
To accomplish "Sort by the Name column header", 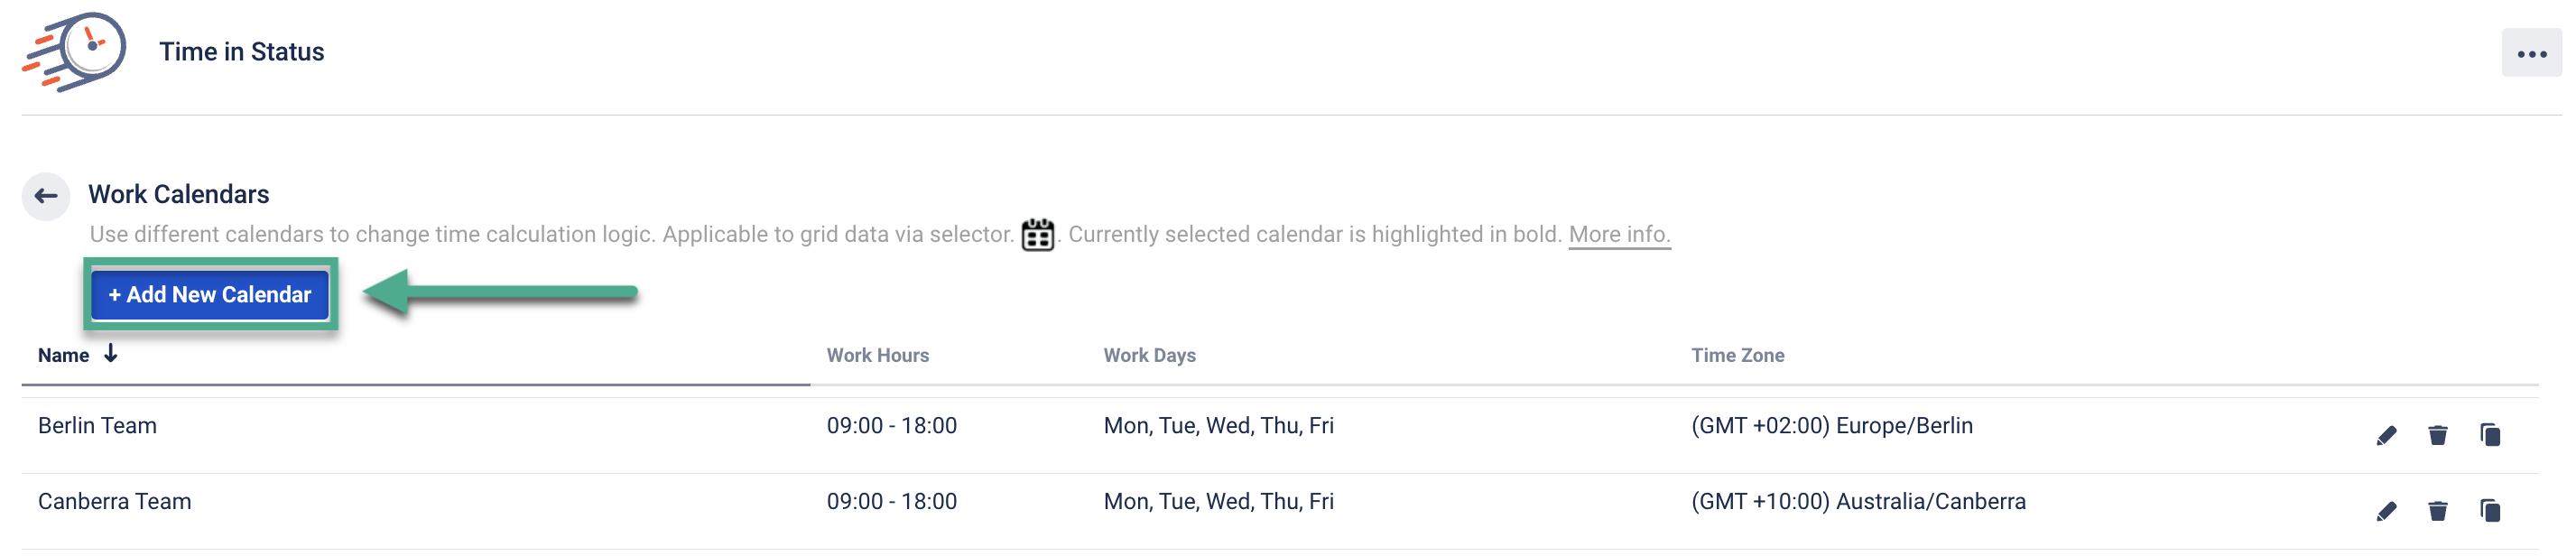I will pos(63,356).
